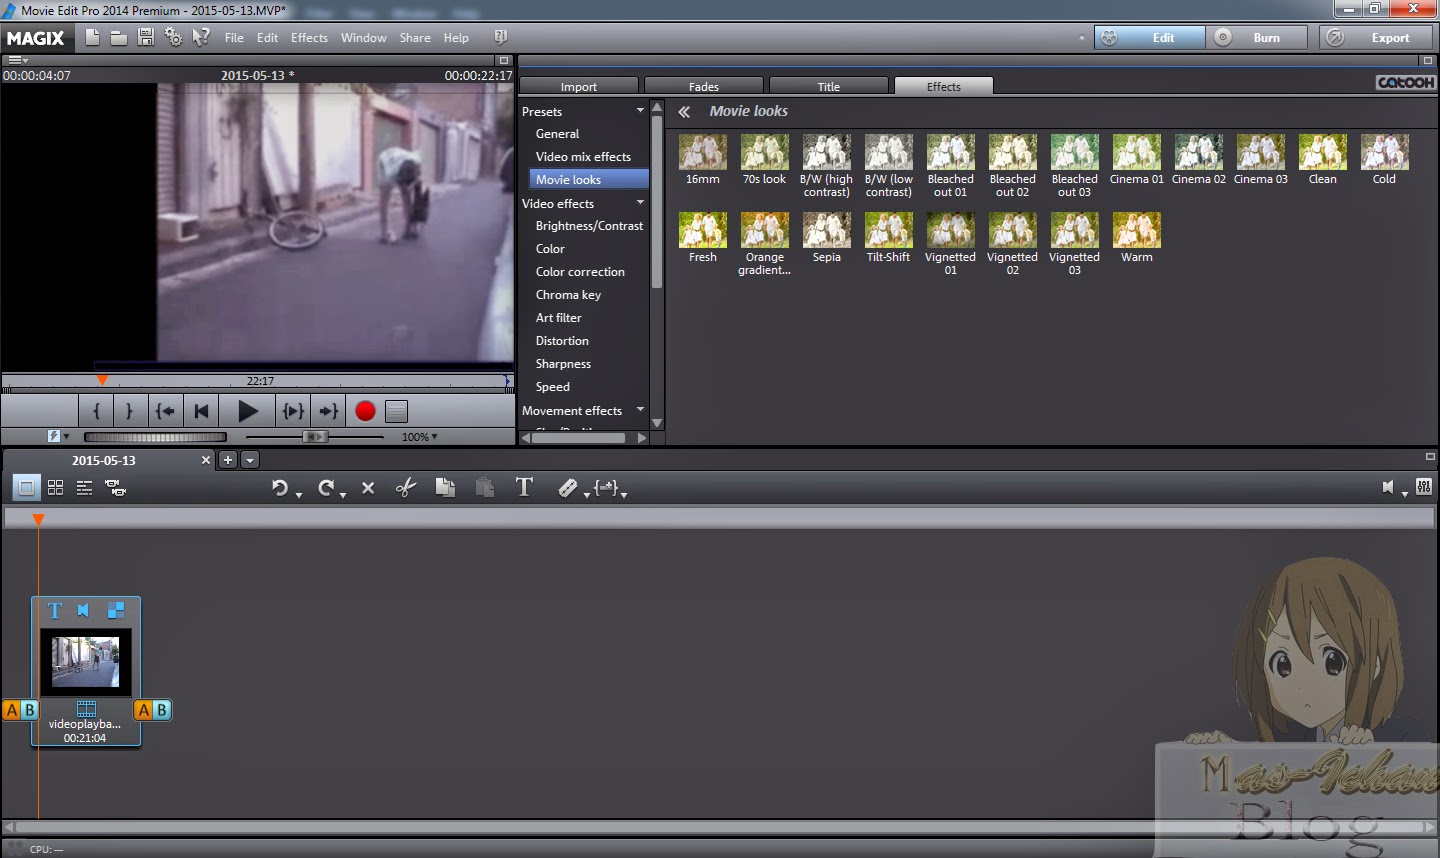
Task: Paste from clipboard in the timeline toolbar
Action: pyautogui.click(x=485, y=488)
